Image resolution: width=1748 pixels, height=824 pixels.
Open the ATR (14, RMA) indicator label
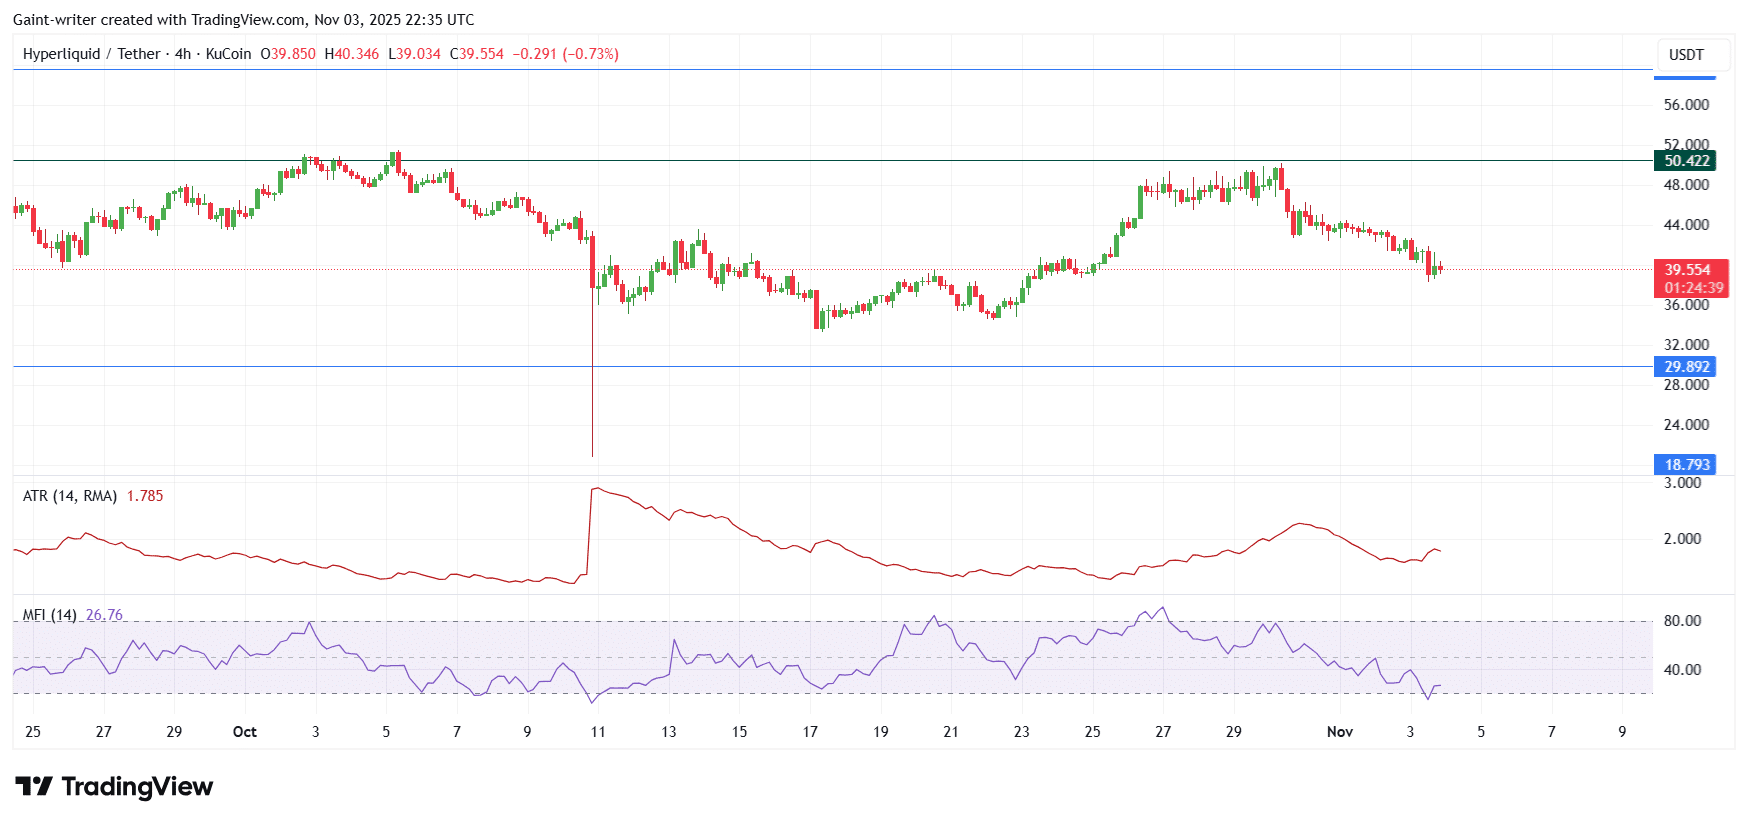point(70,496)
